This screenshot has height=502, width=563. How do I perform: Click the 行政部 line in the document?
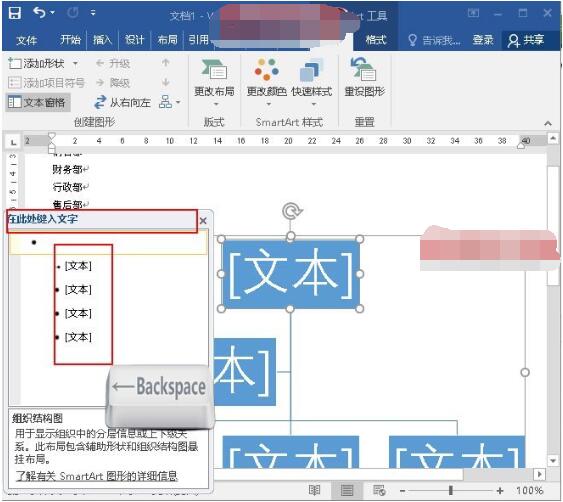pyautogui.click(x=68, y=187)
